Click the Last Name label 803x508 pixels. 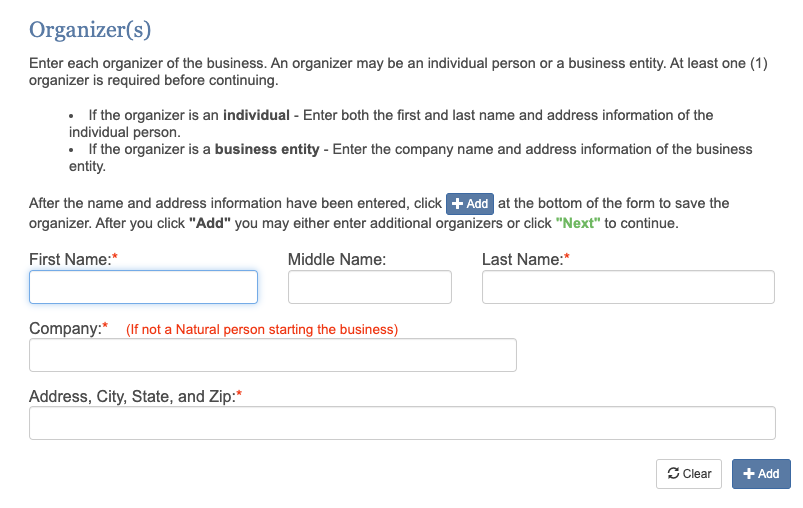(x=525, y=259)
